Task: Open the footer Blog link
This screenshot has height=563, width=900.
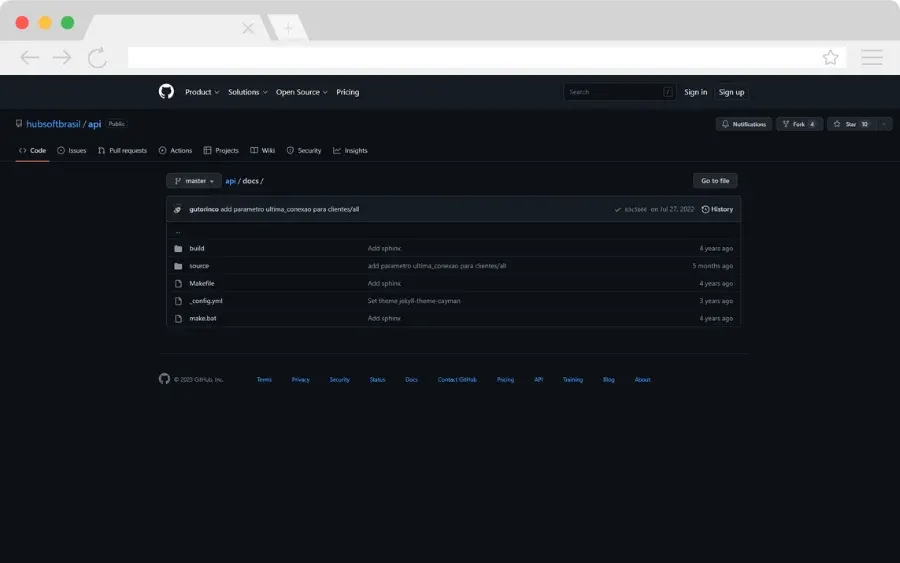Action: tap(608, 379)
